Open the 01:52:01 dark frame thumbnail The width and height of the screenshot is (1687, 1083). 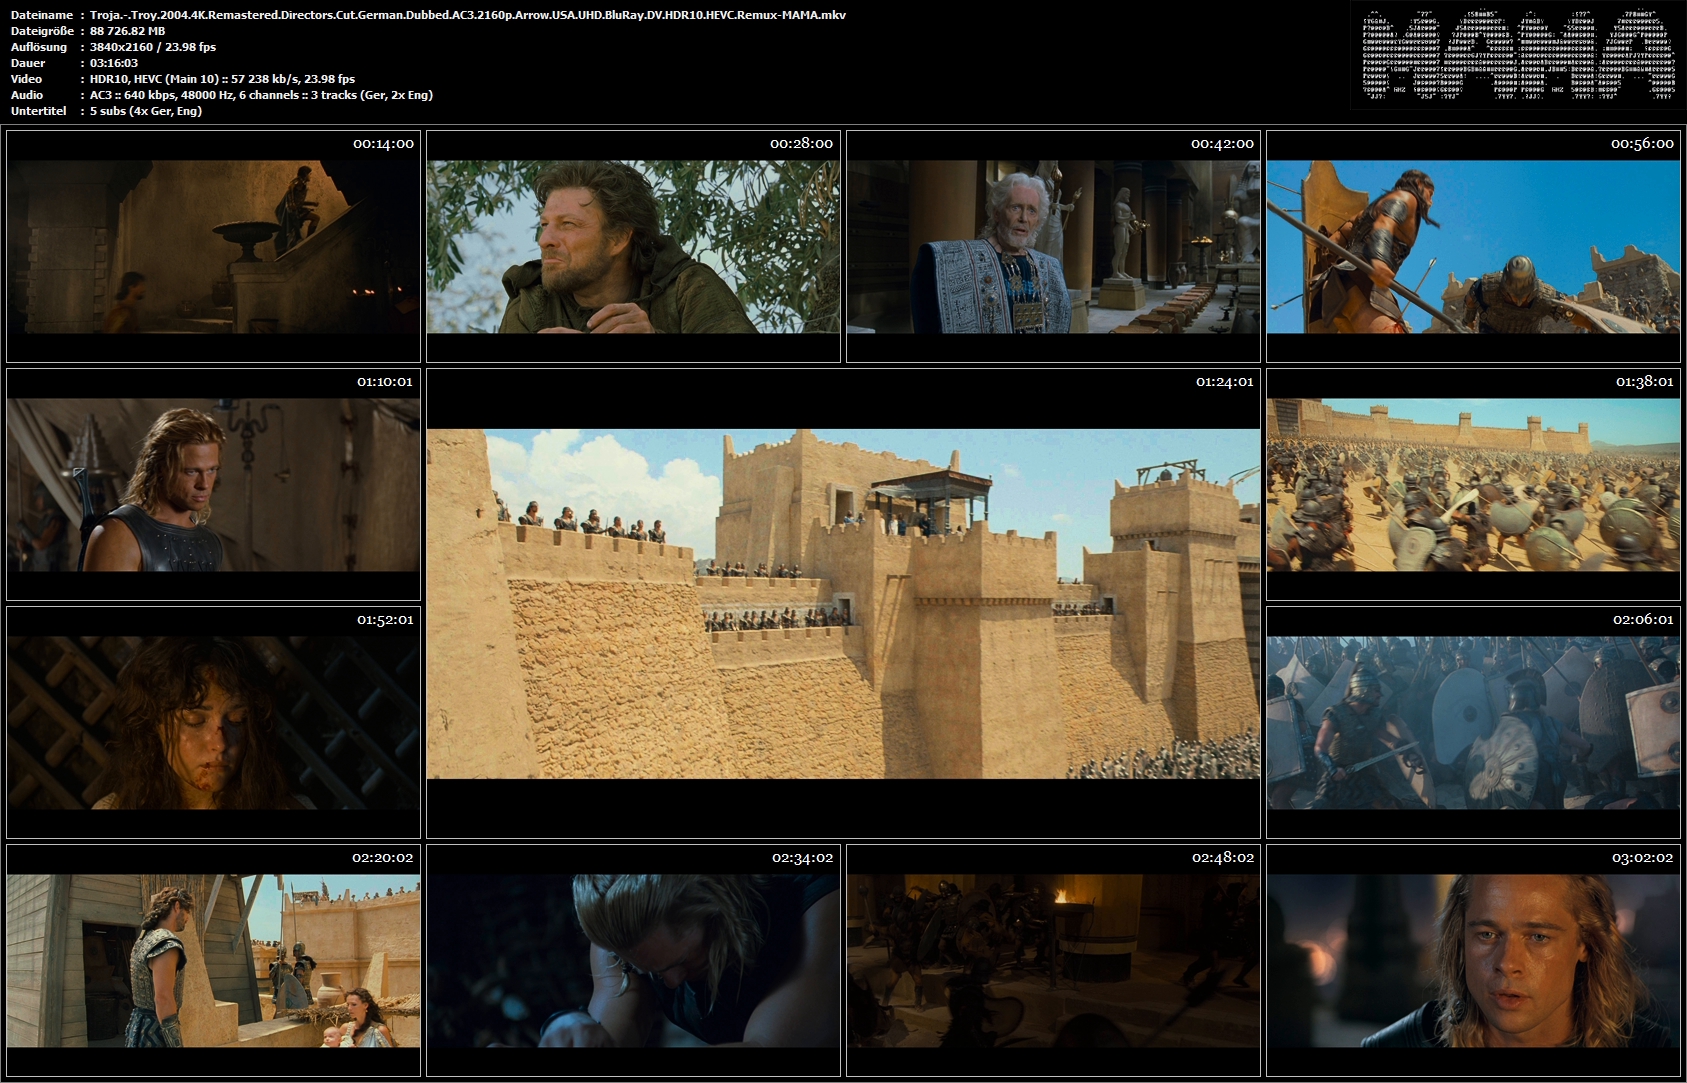[213, 722]
